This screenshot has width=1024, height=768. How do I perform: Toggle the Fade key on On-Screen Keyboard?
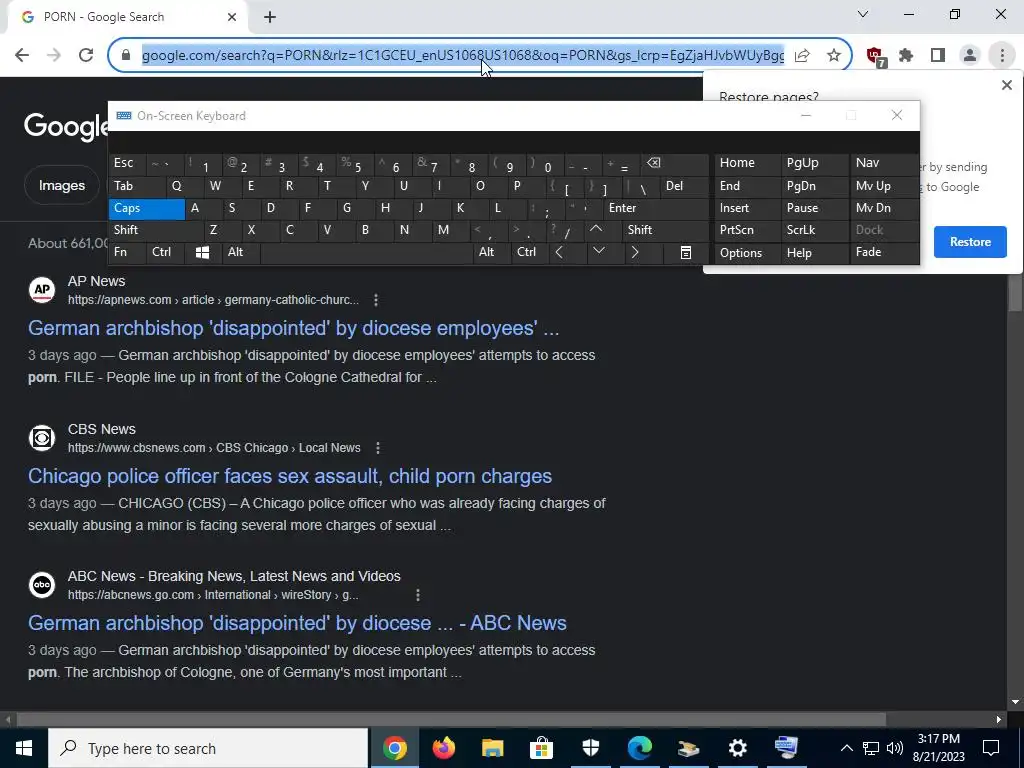click(x=884, y=252)
